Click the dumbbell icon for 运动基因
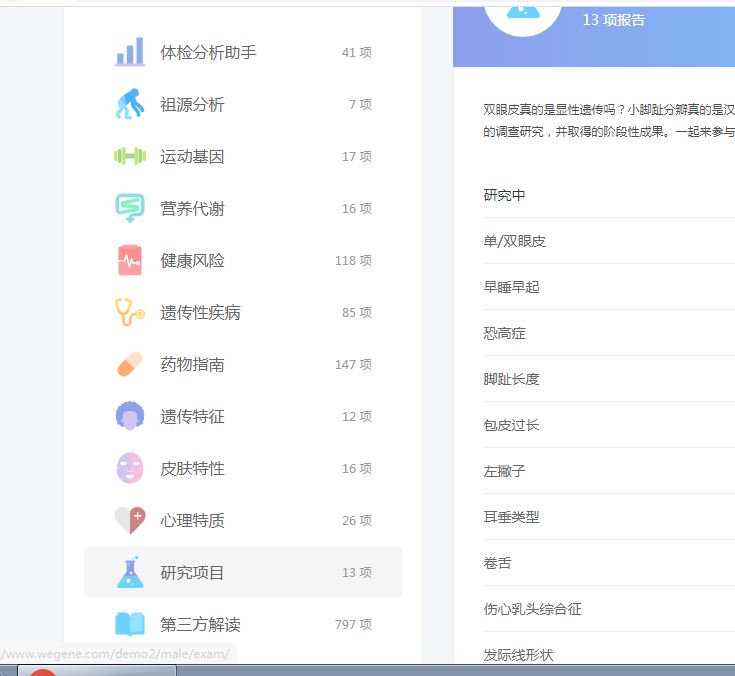Viewport: 735px width, 676px height. click(130, 156)
